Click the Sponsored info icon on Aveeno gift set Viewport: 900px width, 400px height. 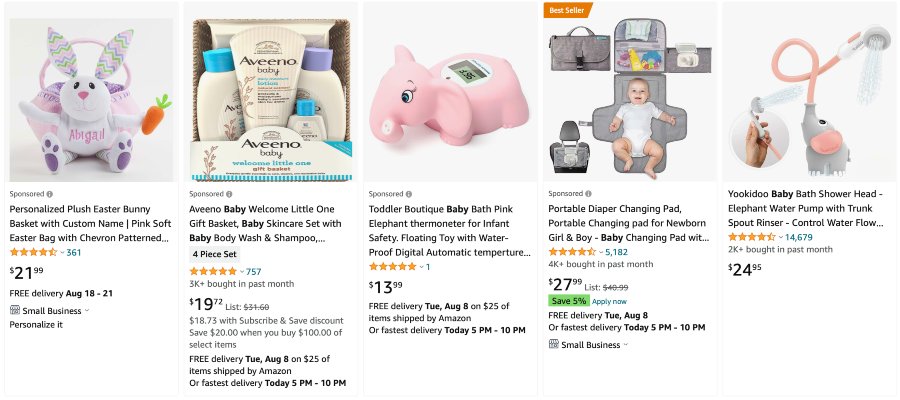click(229, 193)
